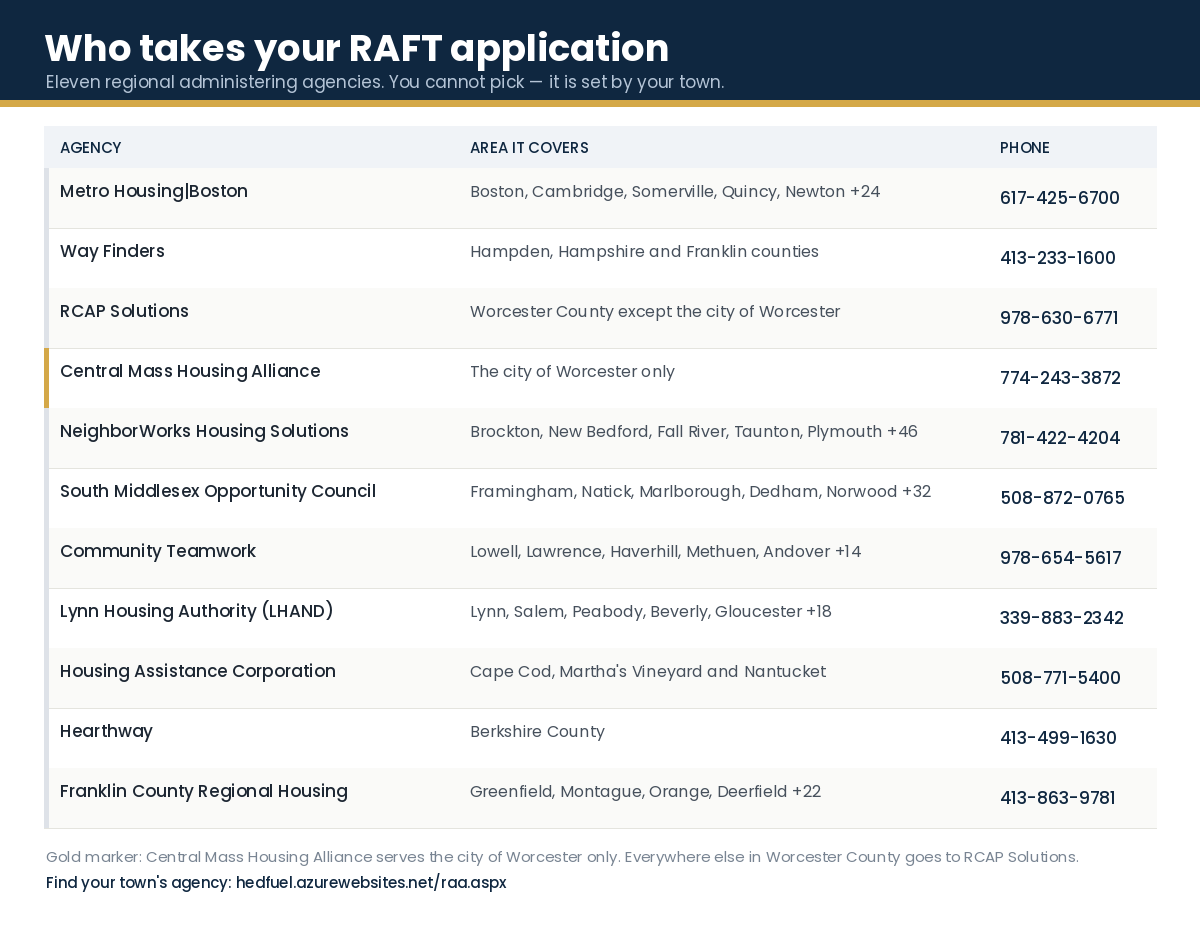Select Lynn Housing Authority (LHAND) name
The image size is (1200, 930).
coord(197,611)
